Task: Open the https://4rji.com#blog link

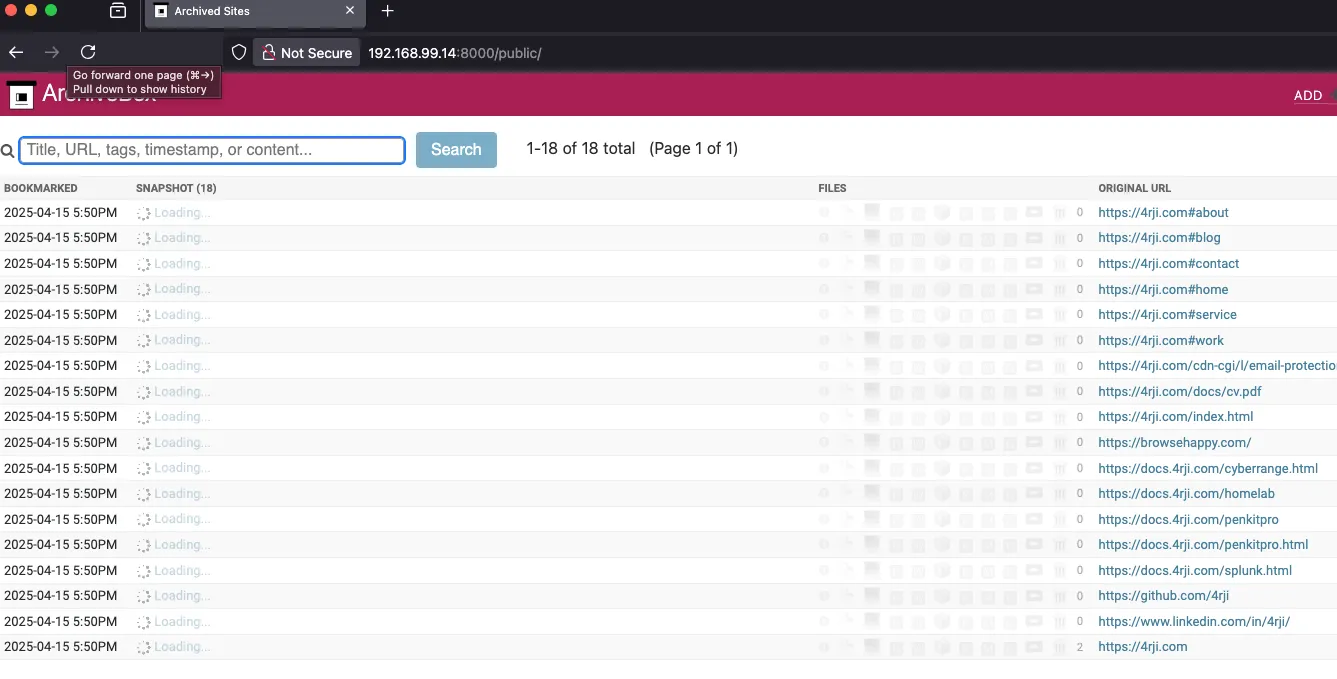Action: [x=1159, y=237]
